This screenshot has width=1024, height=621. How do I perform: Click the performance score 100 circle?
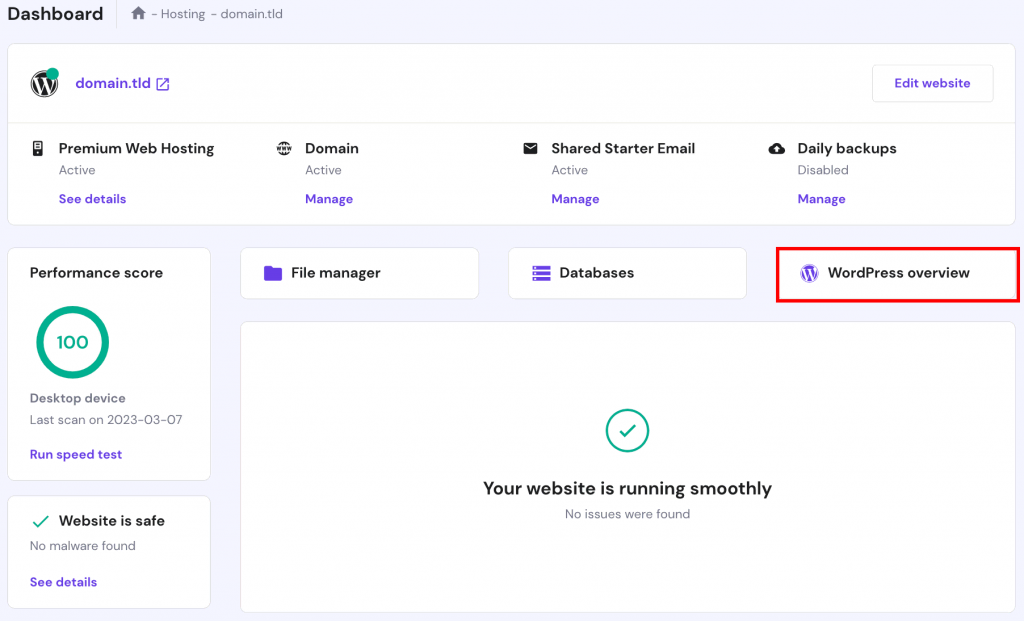(72, 342)
